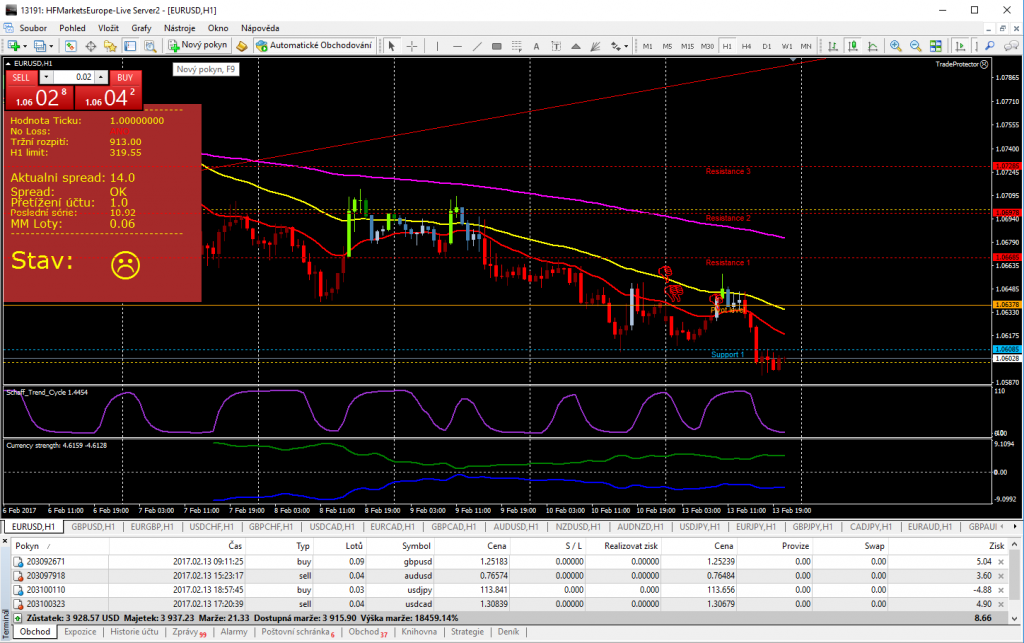Open the Soubor menu

pos(33,28)
